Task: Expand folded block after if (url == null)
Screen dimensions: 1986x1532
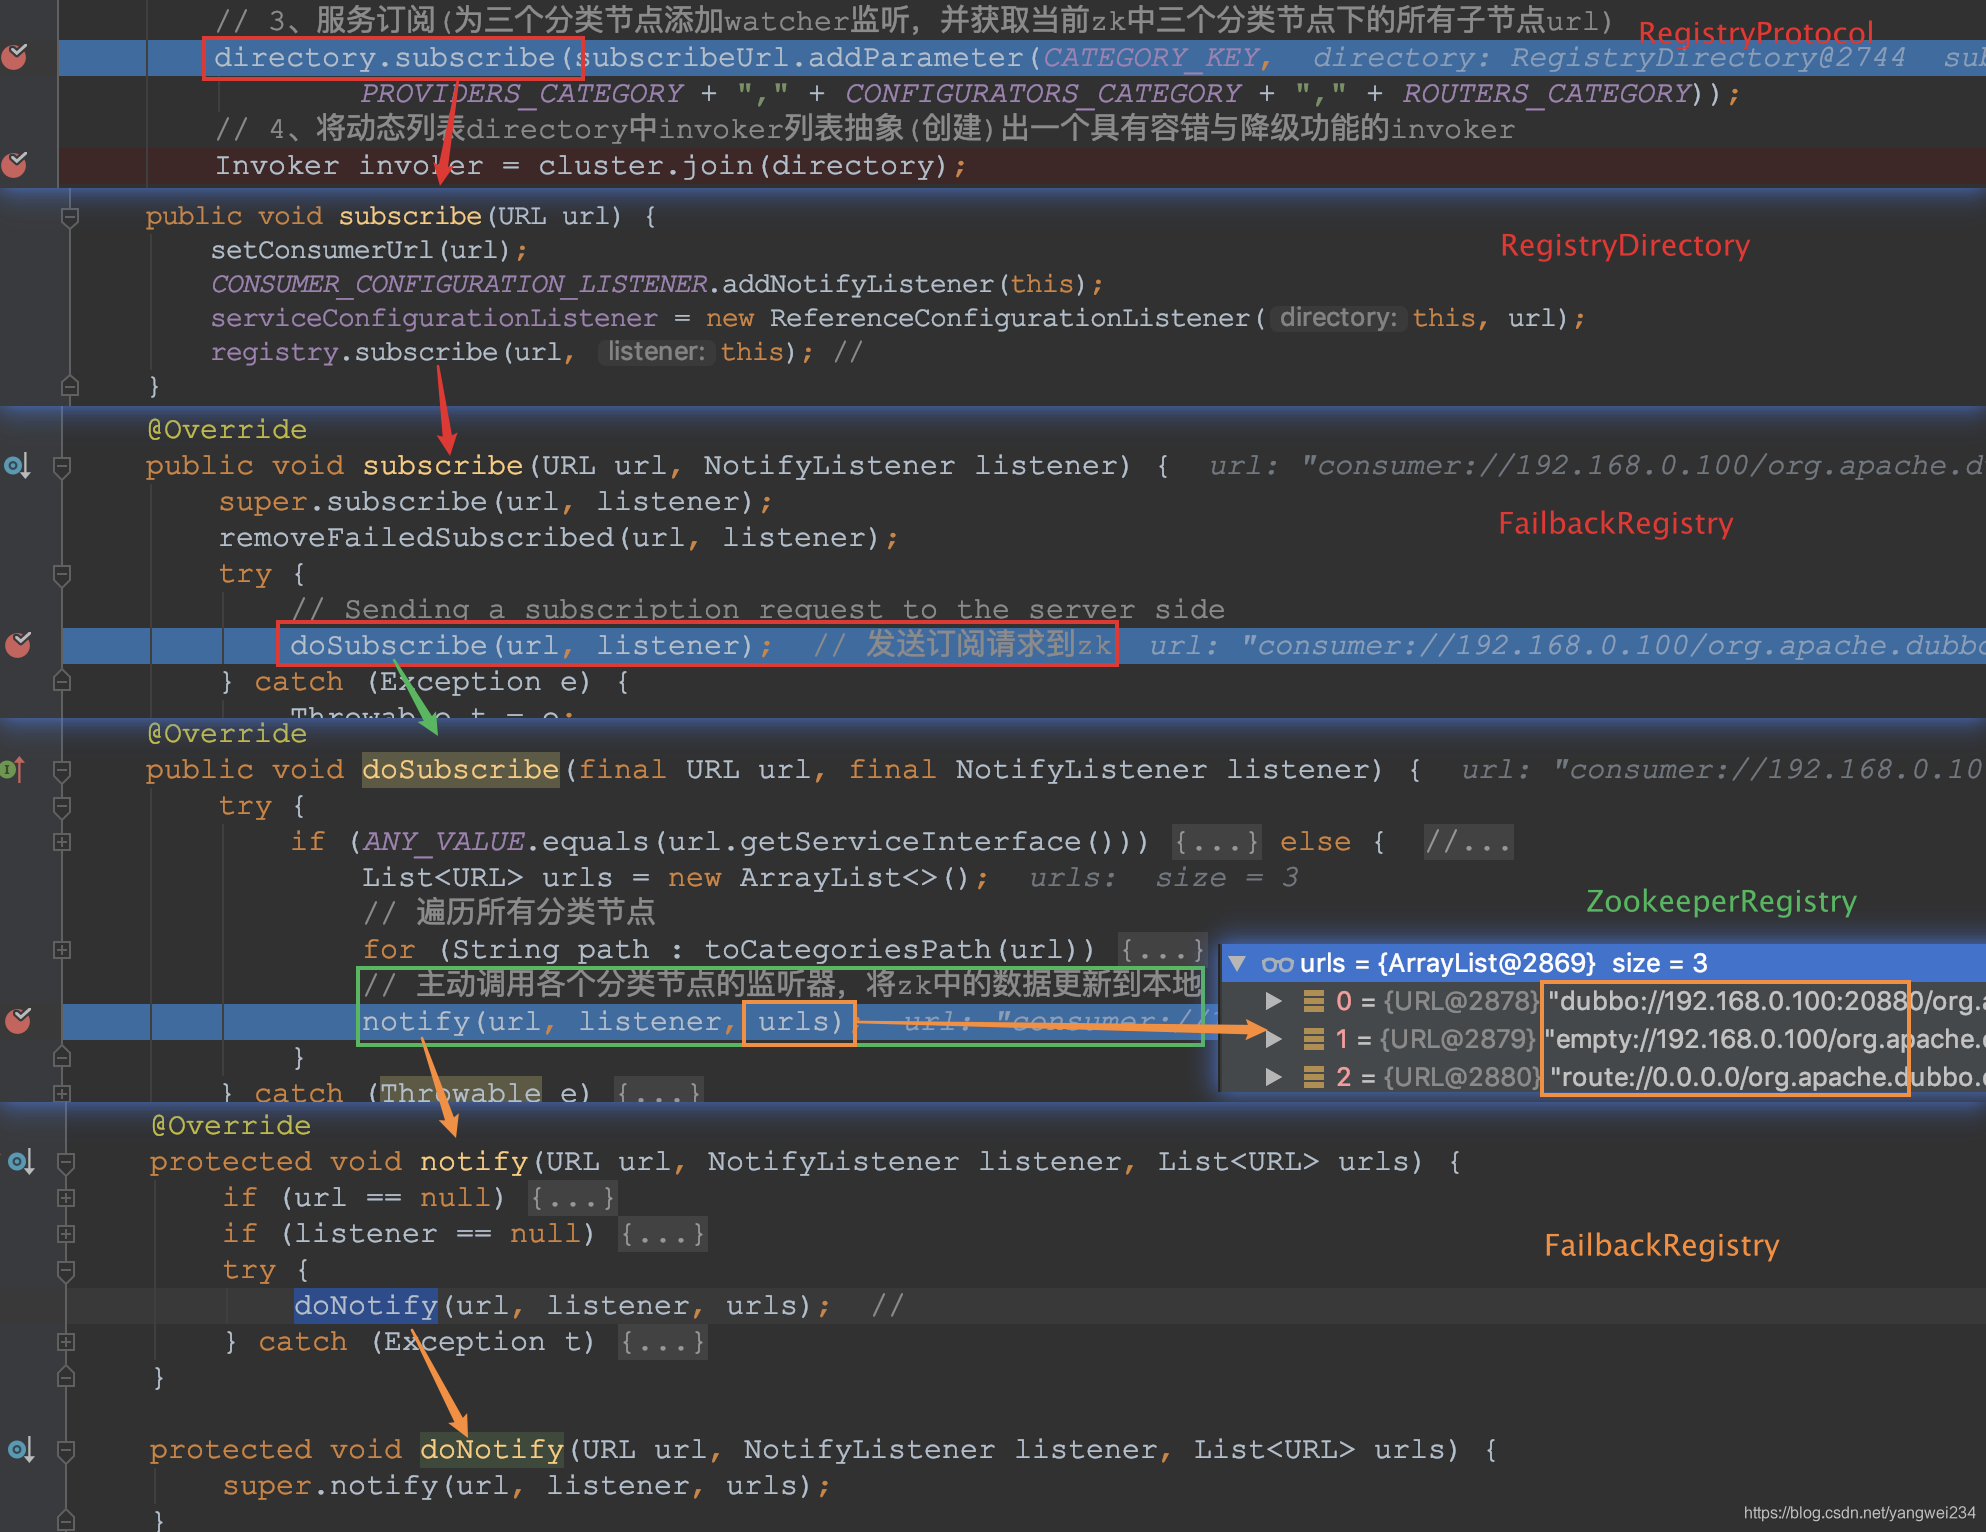Action: tap(572, 1198)
